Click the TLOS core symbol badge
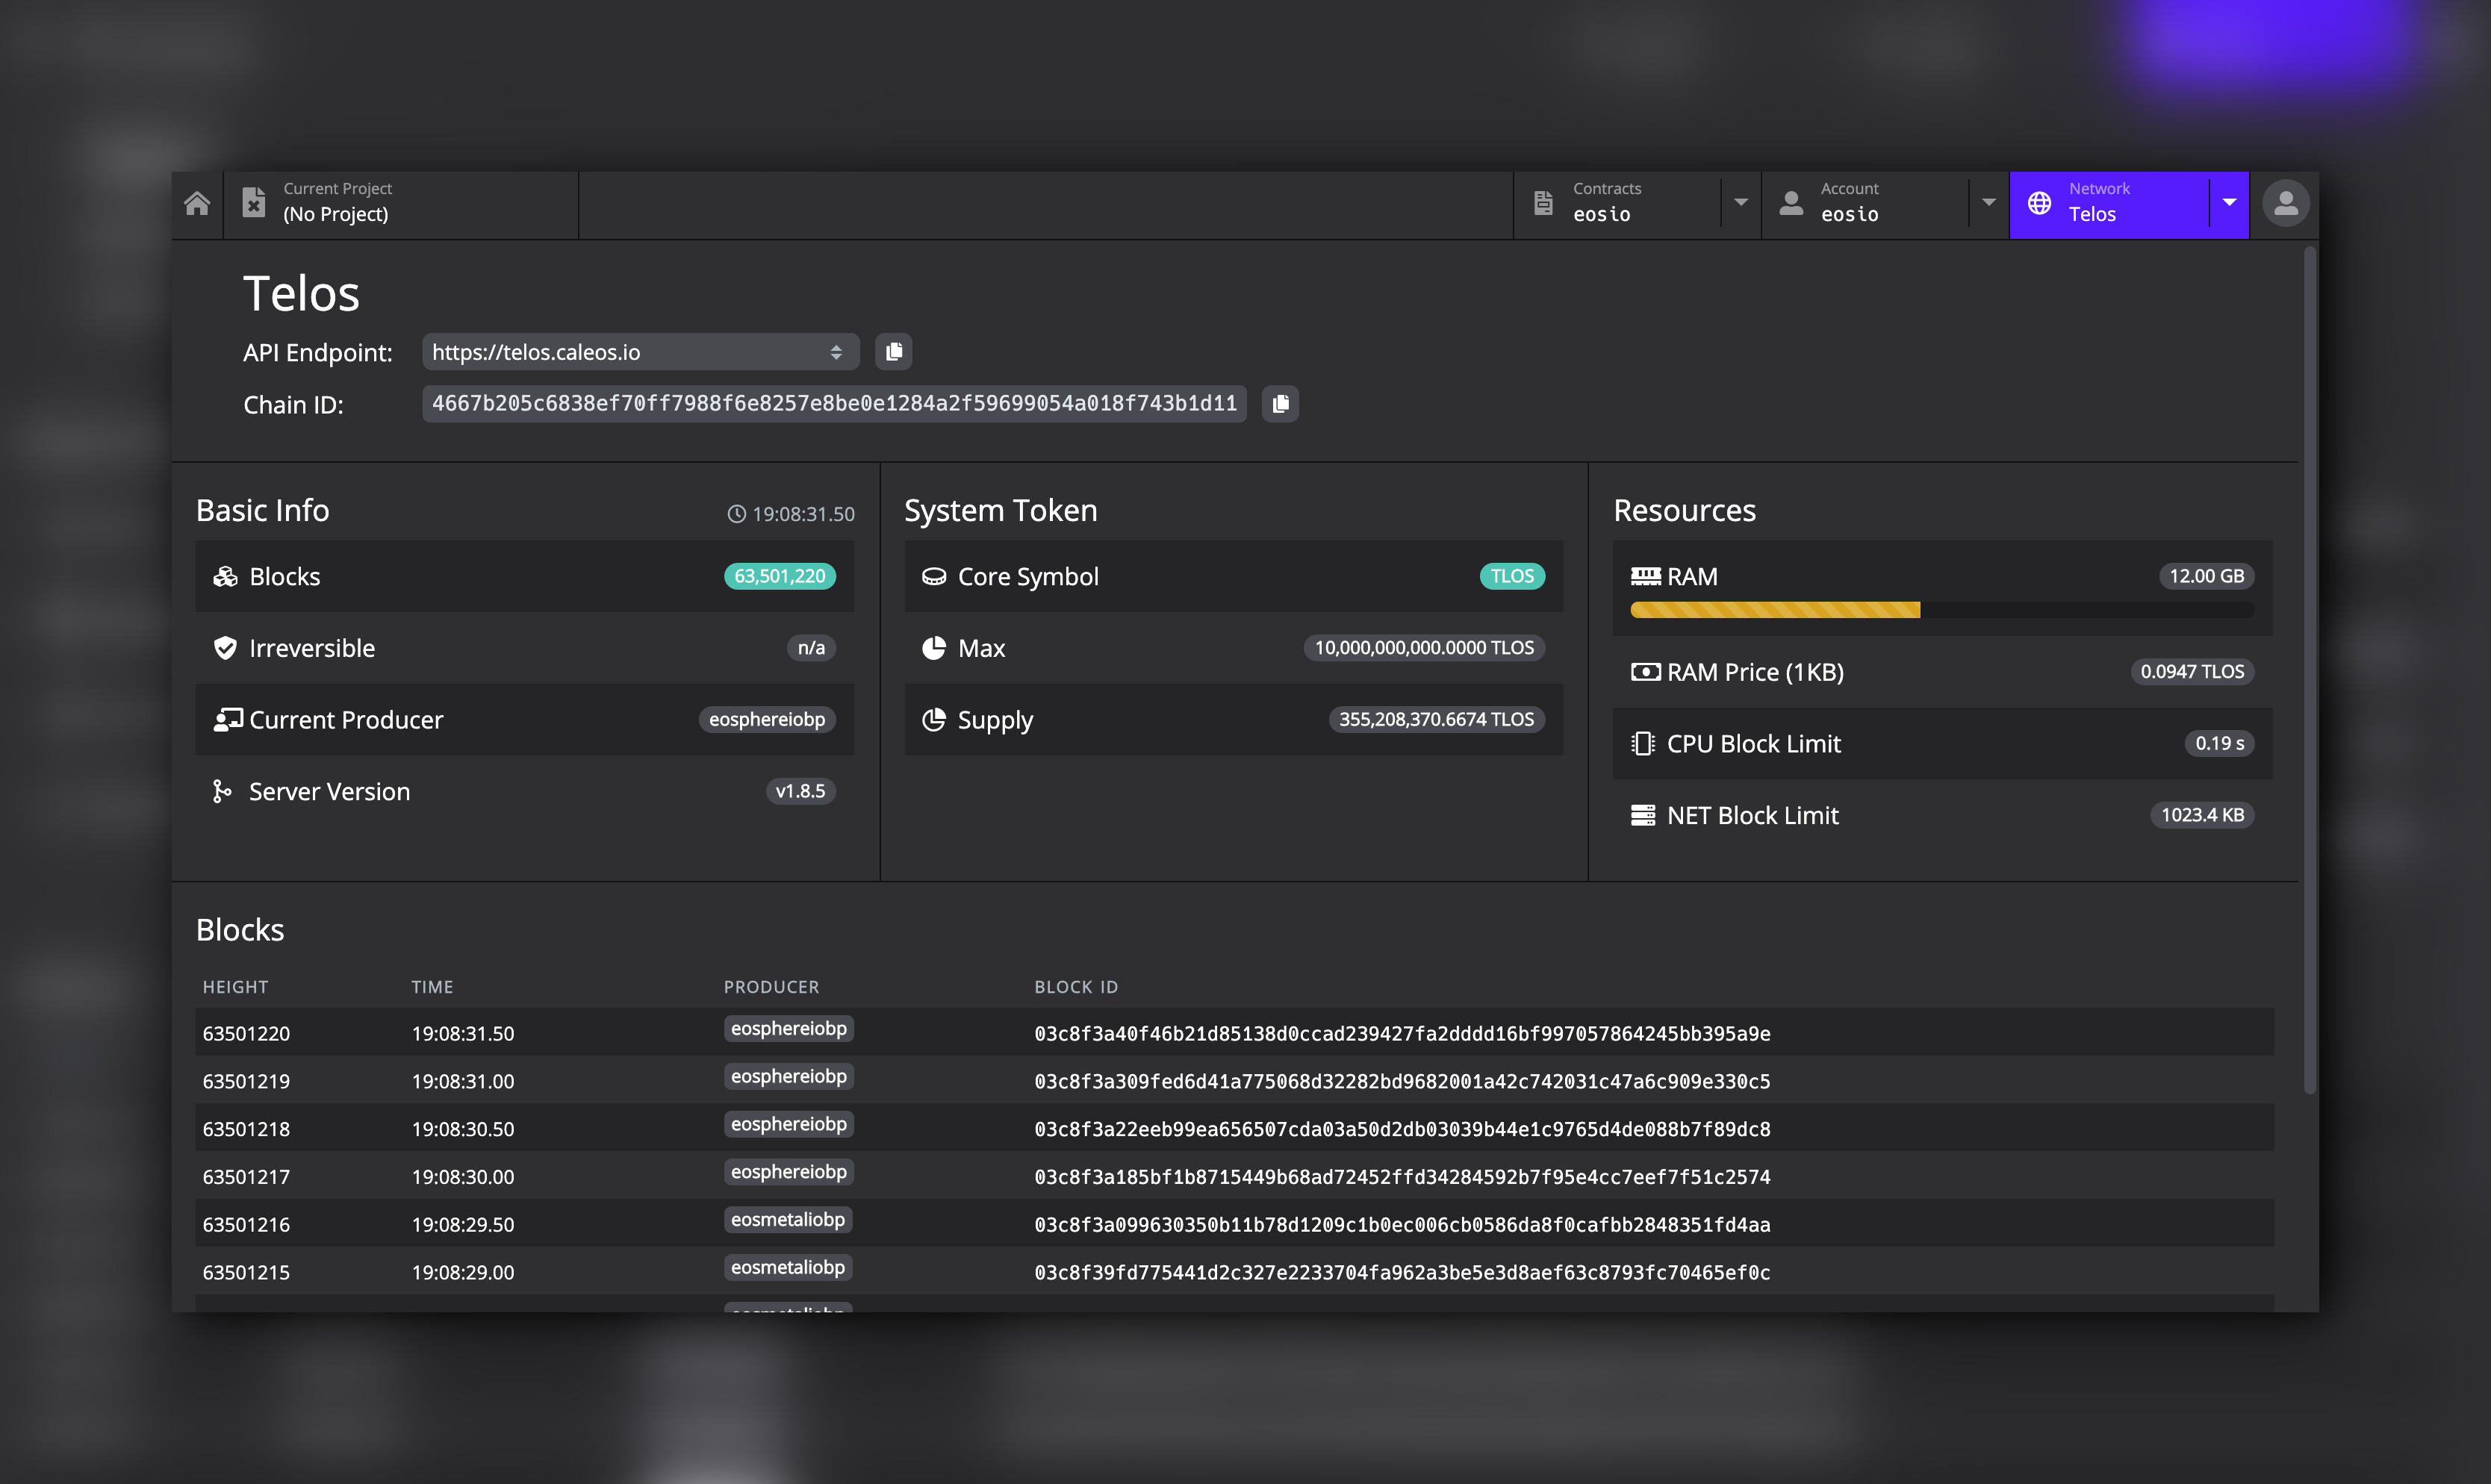Image resolution: width=2491 pixels, height=1484 pixels. coord(1512,577)
